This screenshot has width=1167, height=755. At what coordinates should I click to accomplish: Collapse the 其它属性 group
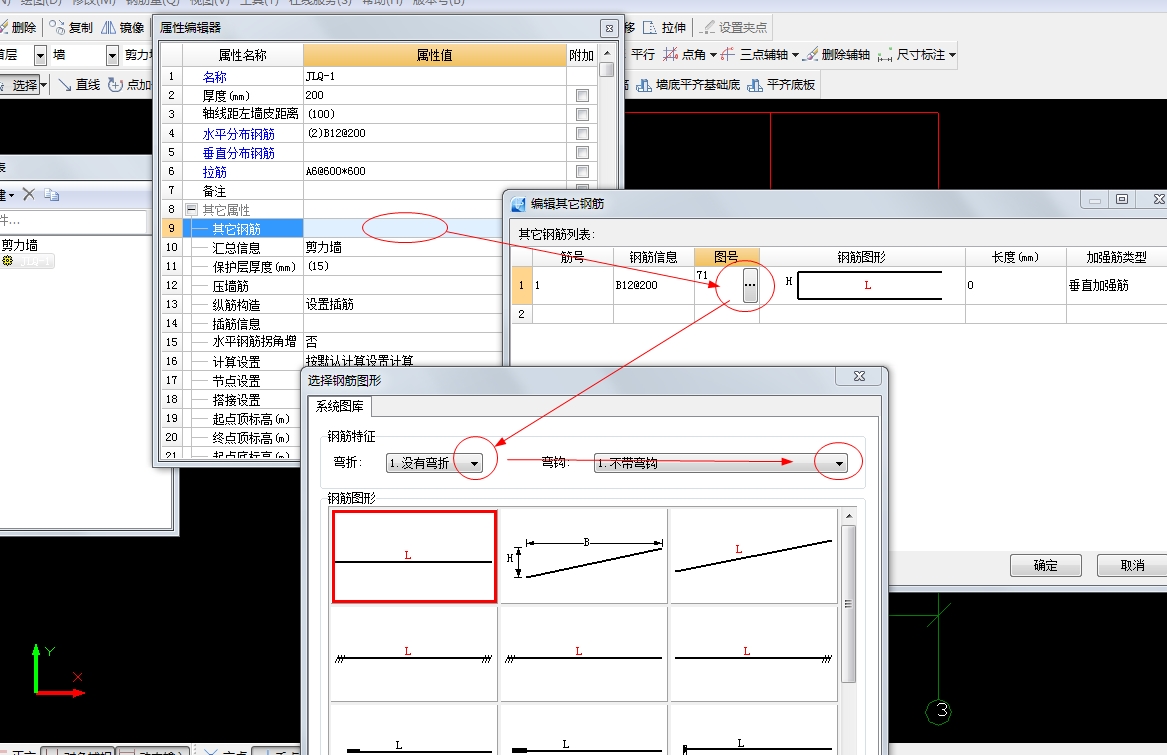tap(191, 210)
